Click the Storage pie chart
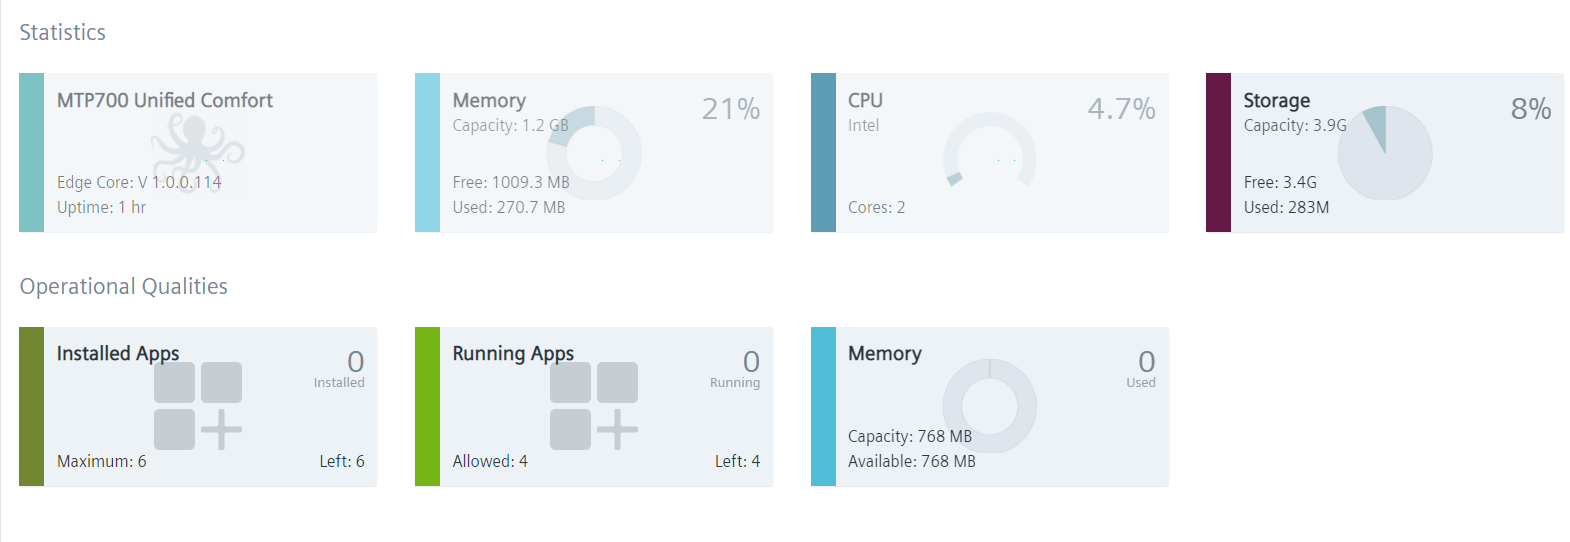The image size is (1570, 542). click(x=1385, y=153)
